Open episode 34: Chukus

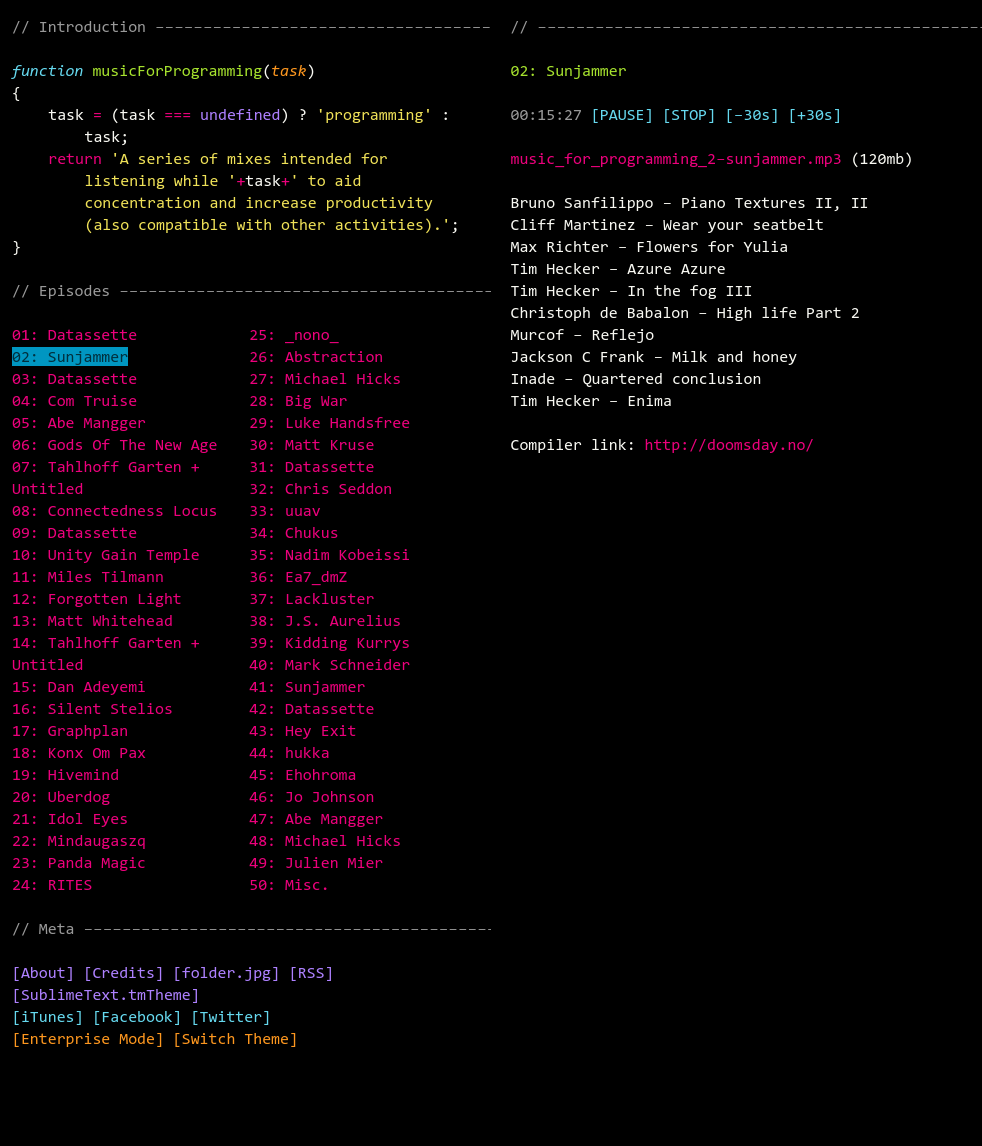tap(294, 533)
